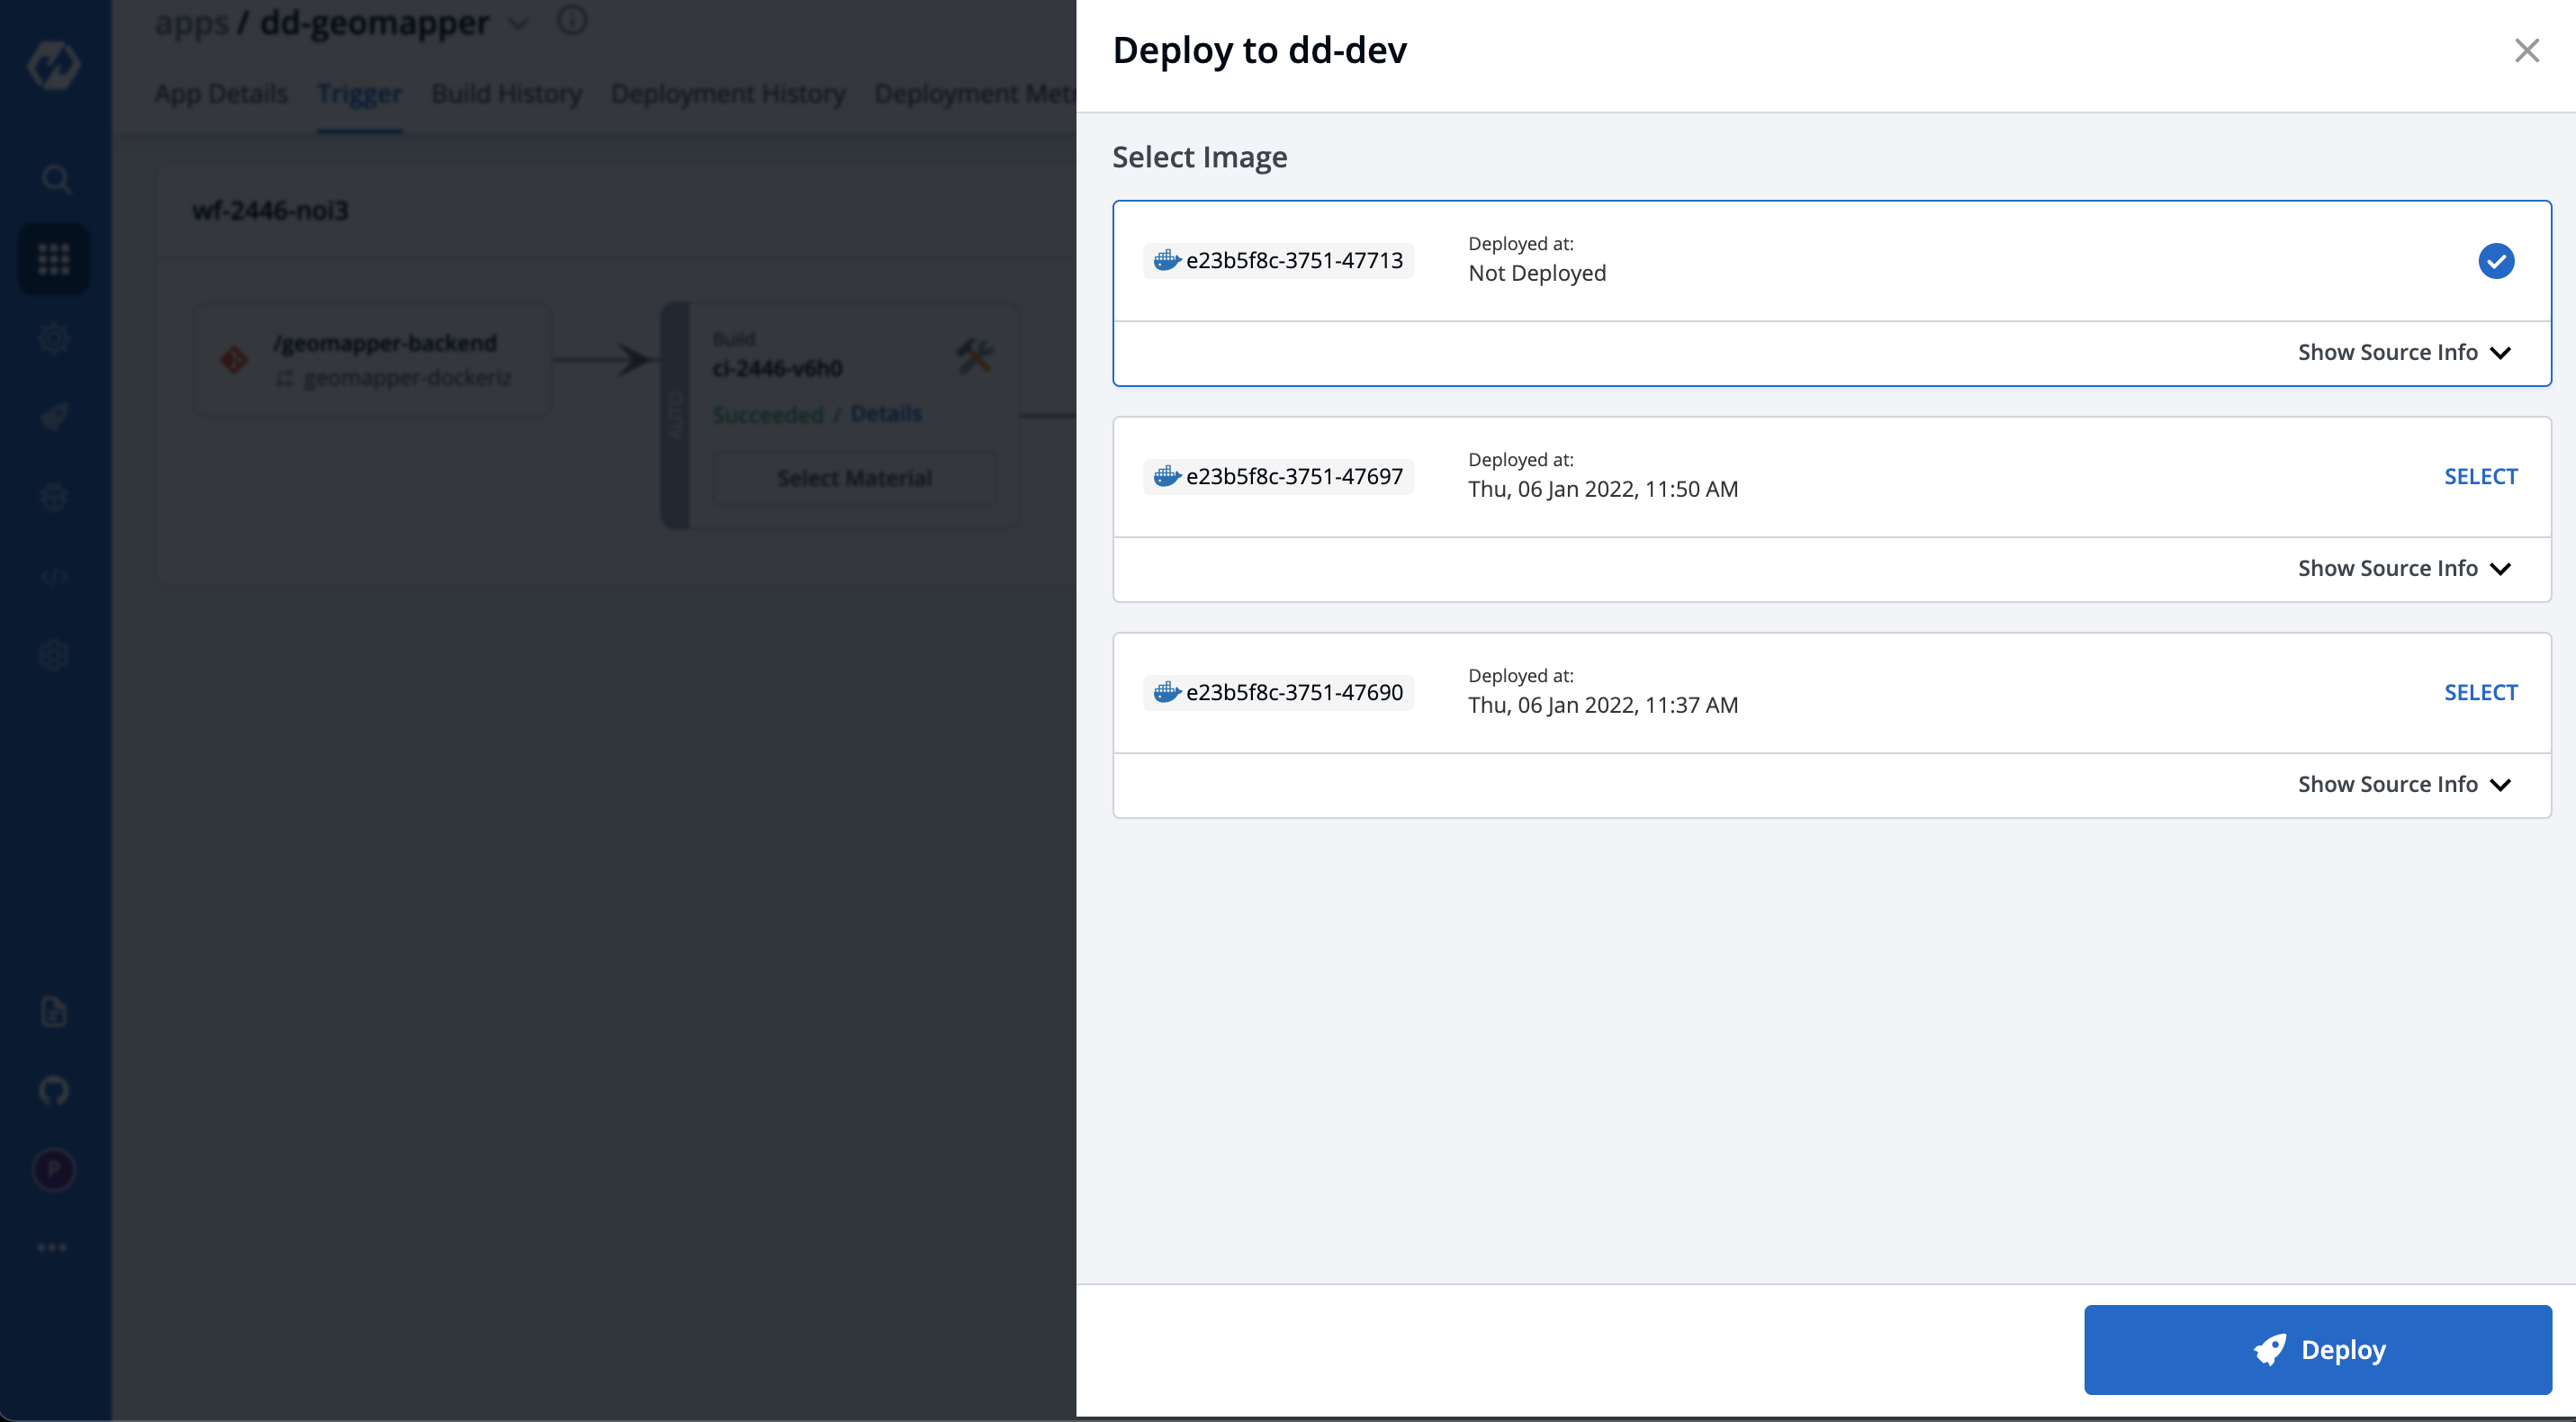Switch to the Build History tab
Image resolution: width=2576 pixels, height=1422 pixels.
506,93
